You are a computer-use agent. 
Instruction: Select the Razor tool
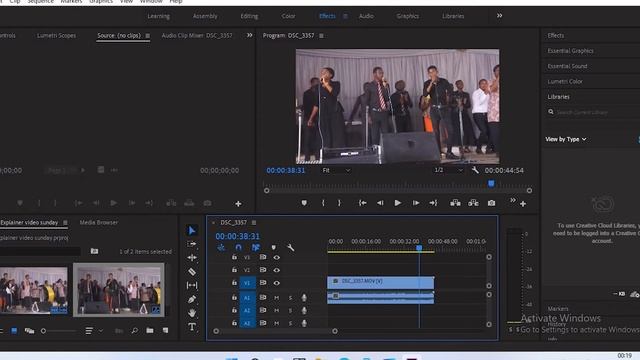tap(191, 271)
